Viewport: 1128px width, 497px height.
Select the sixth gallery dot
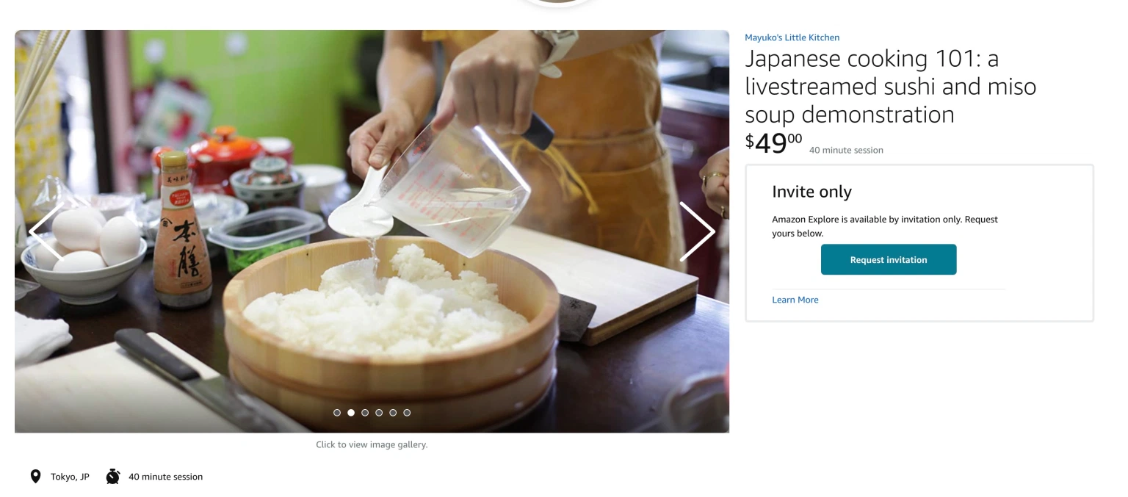pos(407,413)
